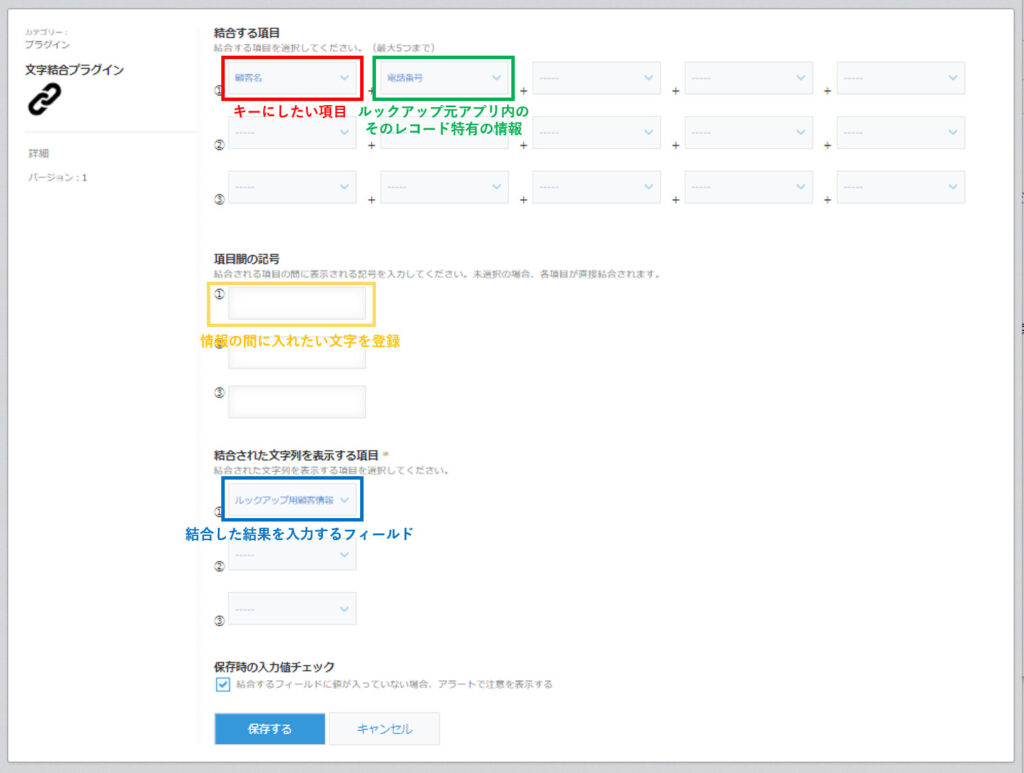The image size is (1024, 773).
Task: Open the fourth field dropdown in row 2
Action: pyautogui.click(x=748, y=132)
